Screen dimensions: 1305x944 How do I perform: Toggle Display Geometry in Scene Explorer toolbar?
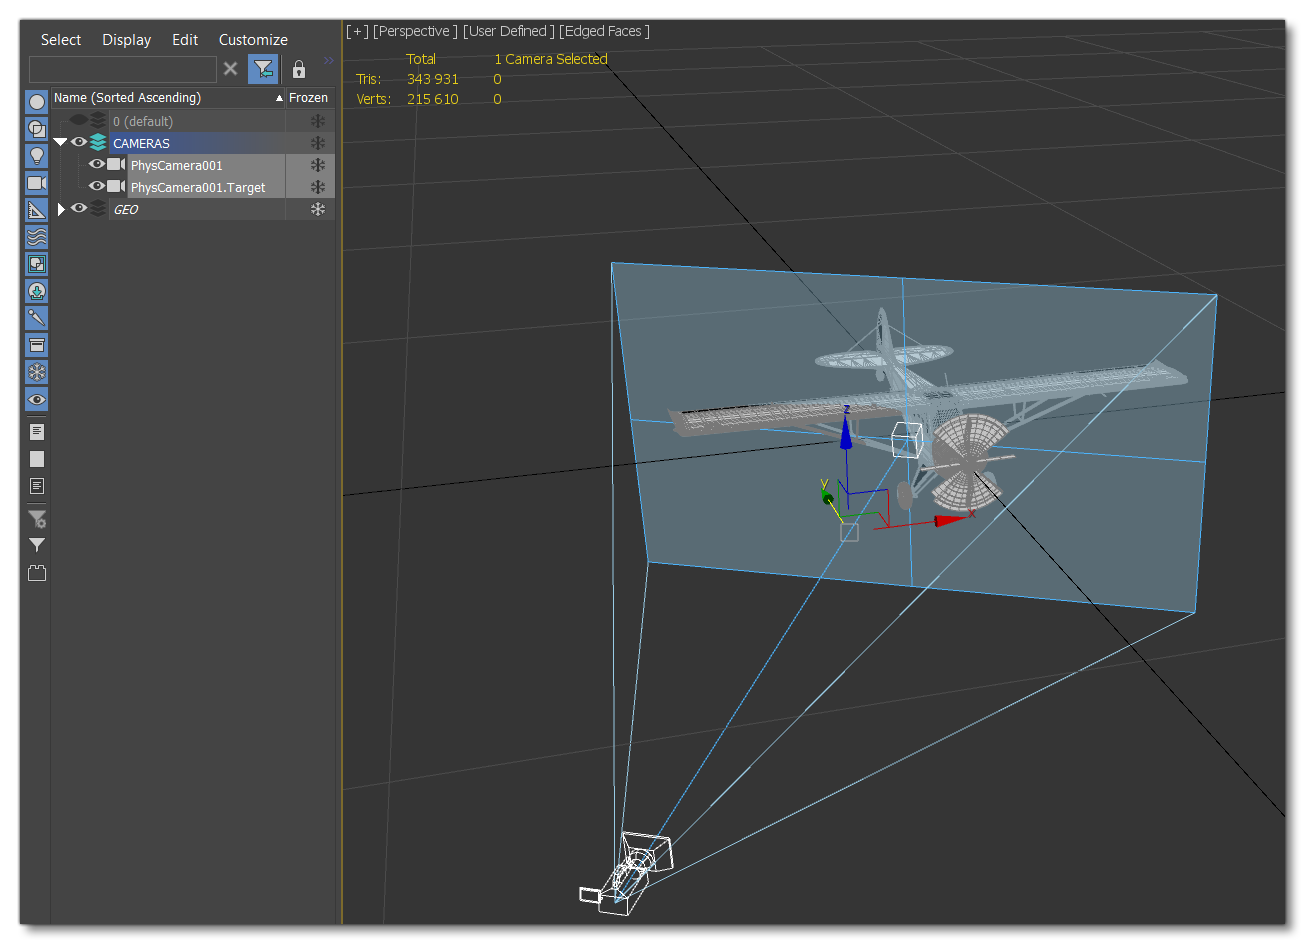(x=36, y=101)
